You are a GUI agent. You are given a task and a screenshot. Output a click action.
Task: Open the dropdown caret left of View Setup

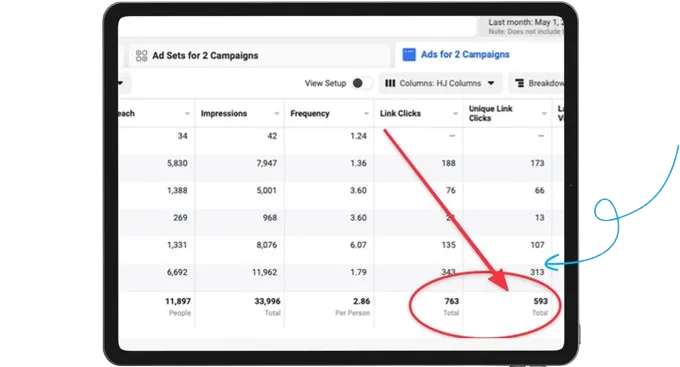tap(120, 83)
